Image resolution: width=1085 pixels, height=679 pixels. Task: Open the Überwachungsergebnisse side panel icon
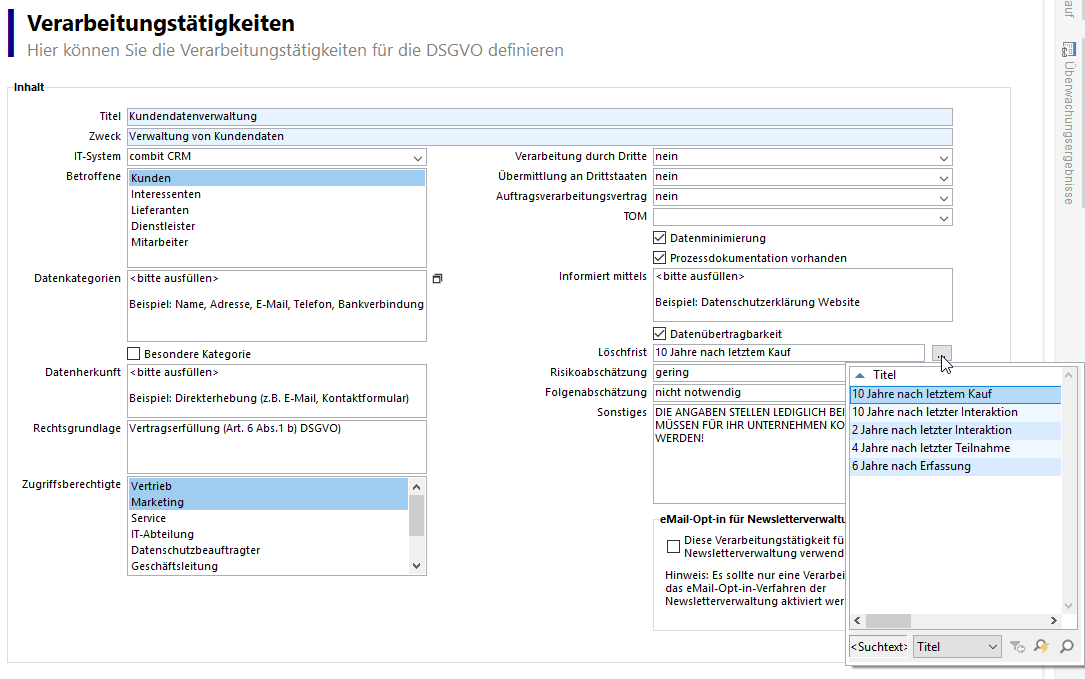click(1068, 49)
